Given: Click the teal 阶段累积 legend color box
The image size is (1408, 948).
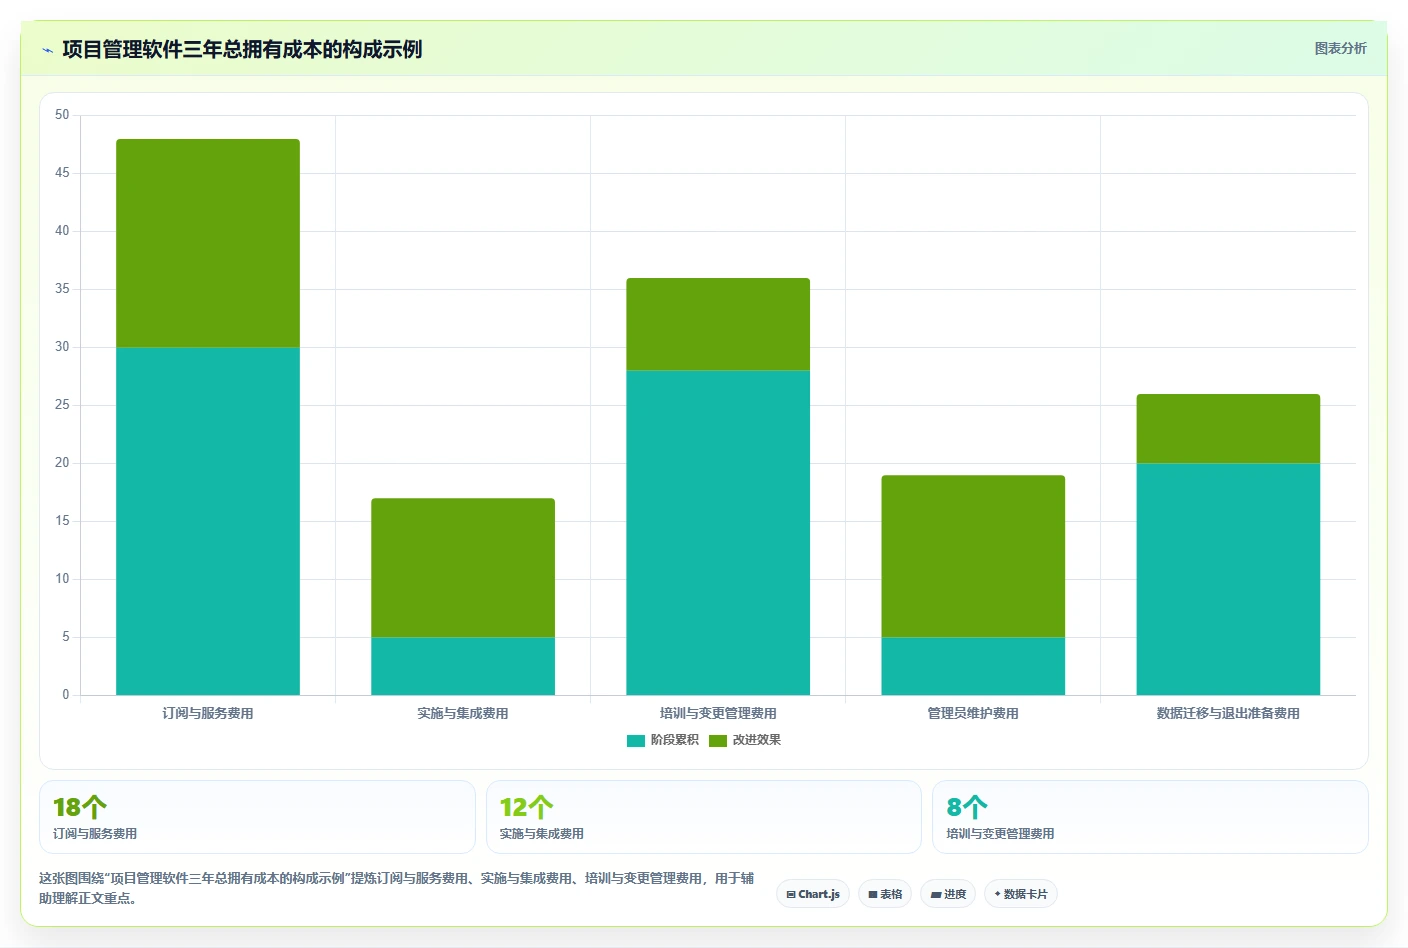Looking at the screenshot, I should 636,741.
